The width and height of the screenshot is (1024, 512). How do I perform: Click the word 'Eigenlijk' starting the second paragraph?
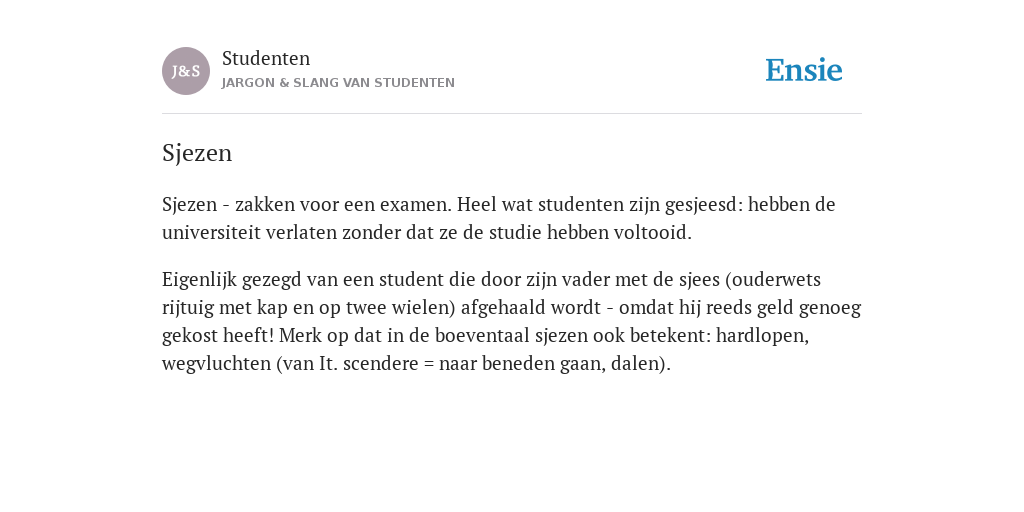pyautogui.click(x=199, y=280)
